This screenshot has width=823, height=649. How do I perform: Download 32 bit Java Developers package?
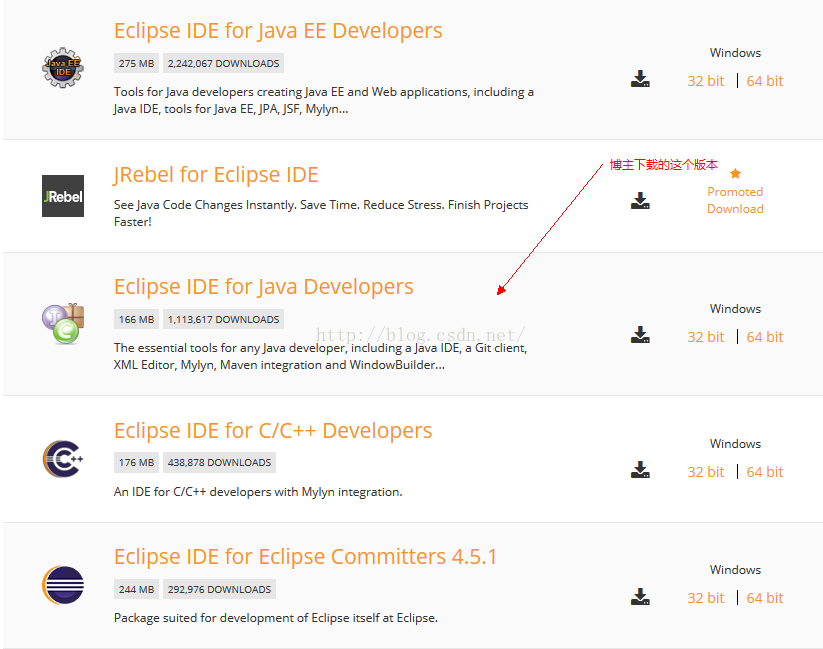(705, 337)
